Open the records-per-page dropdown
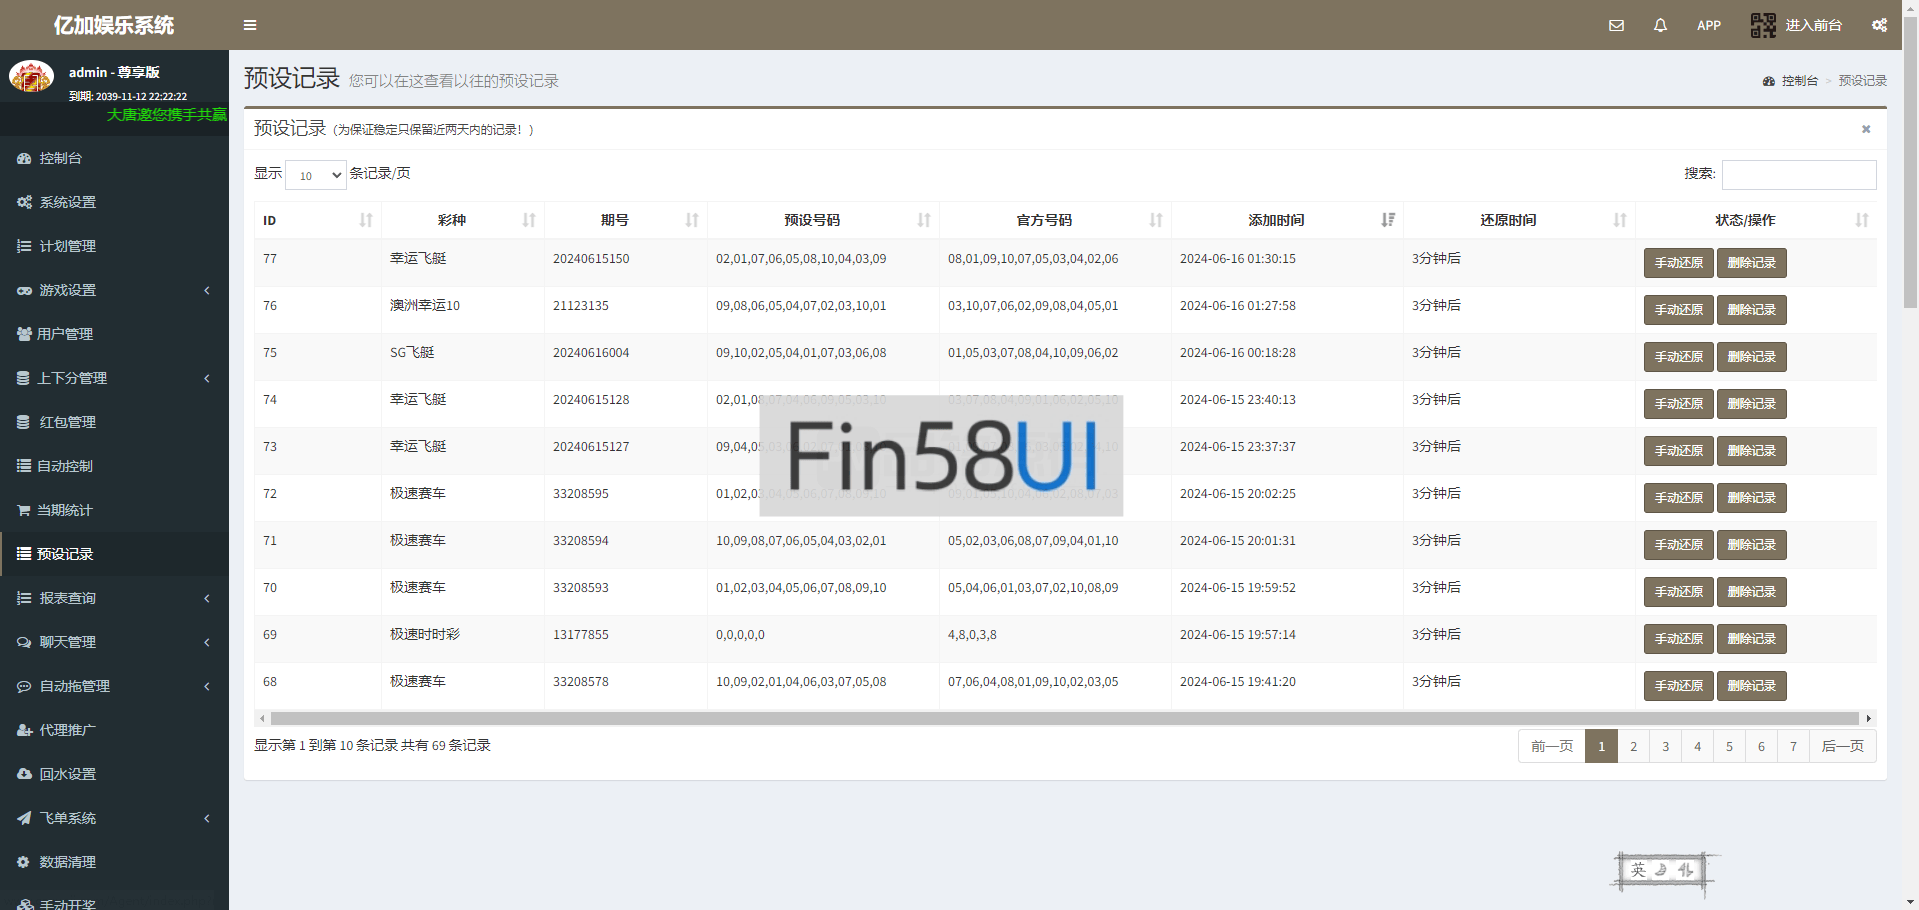This screenshot has width=1919, height=910. (x=316, y=175)
